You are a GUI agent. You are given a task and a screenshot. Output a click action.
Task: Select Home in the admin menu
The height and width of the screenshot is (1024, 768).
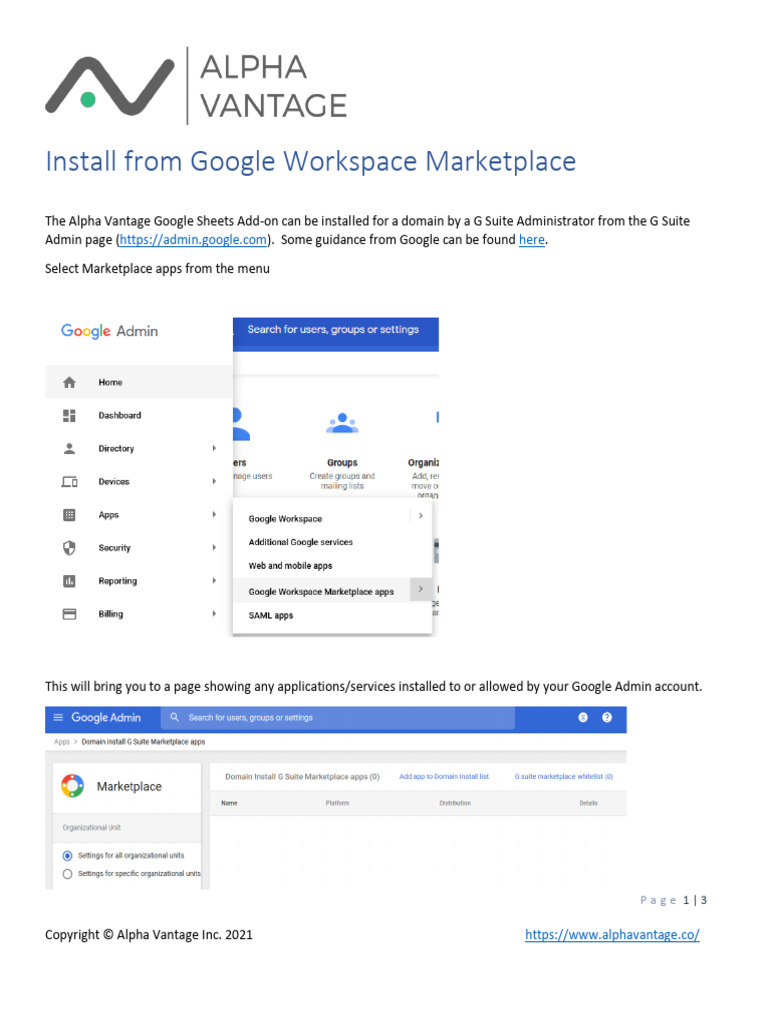(x=138, y=382)
